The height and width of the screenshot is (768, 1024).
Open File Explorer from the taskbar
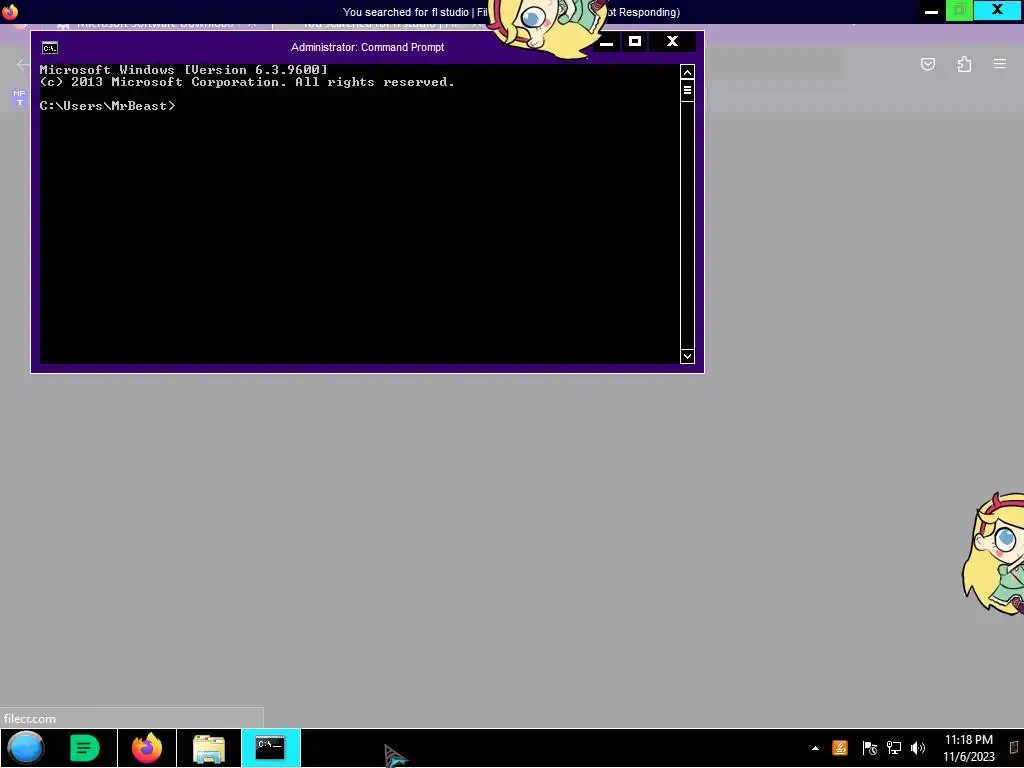[209, 748]
